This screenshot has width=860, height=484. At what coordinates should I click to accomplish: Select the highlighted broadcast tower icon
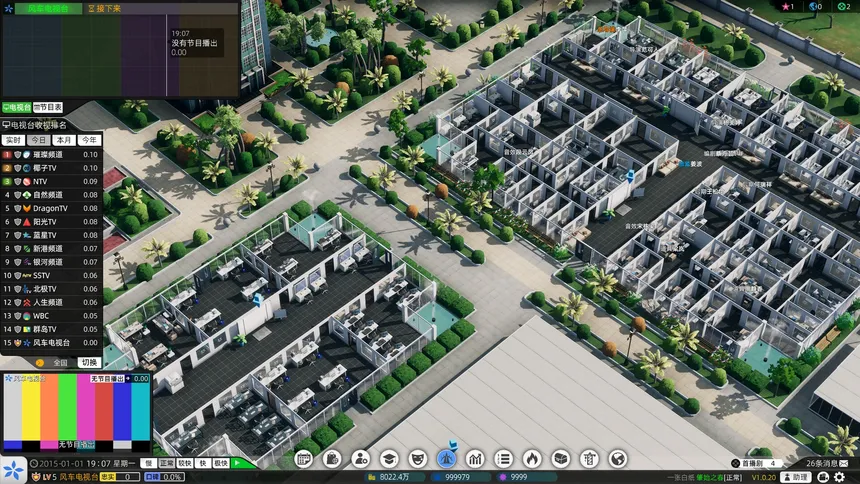coord(446,459)
